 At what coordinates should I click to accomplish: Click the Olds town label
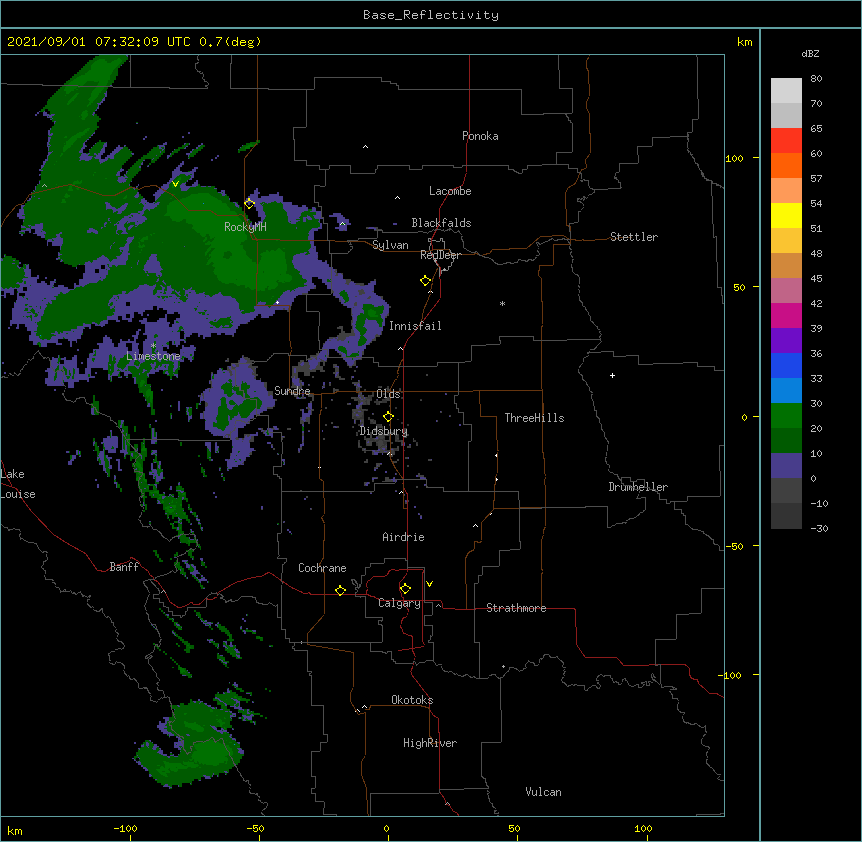click(x=388, y=394)
